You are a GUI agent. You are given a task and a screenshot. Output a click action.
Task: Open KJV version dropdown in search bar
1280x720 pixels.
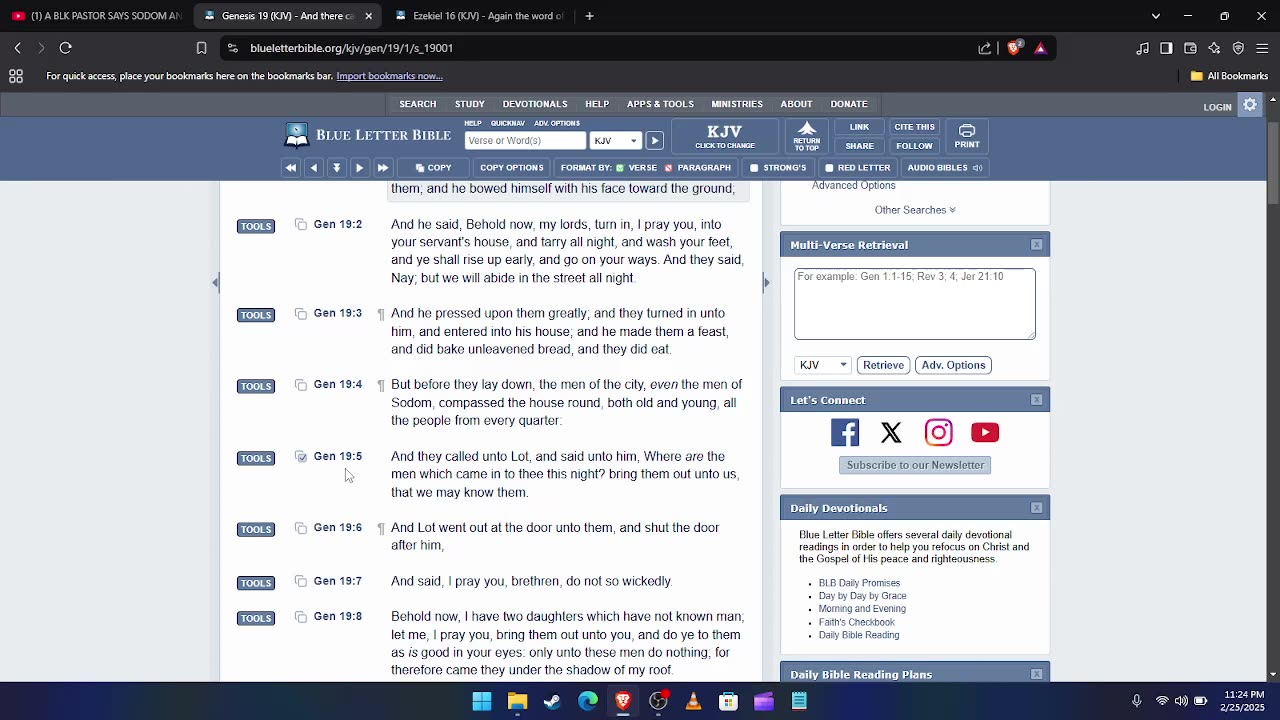coord(615,141)
